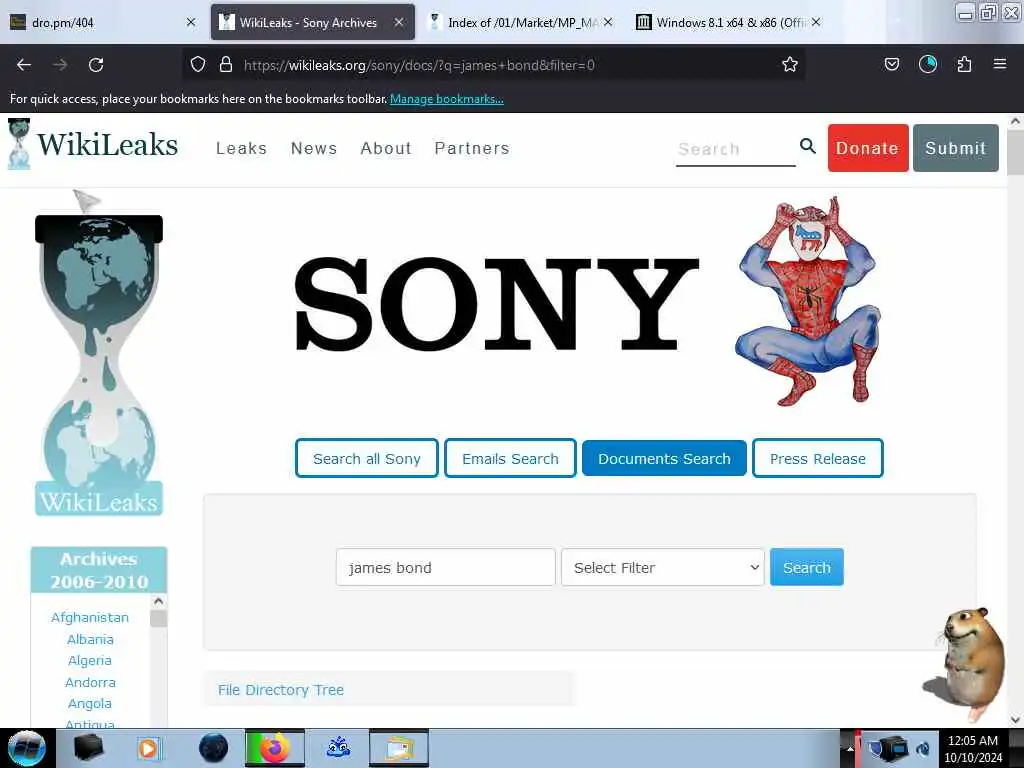
Task: Click the archives list scroll-up arrow
Action: point(158,601)
